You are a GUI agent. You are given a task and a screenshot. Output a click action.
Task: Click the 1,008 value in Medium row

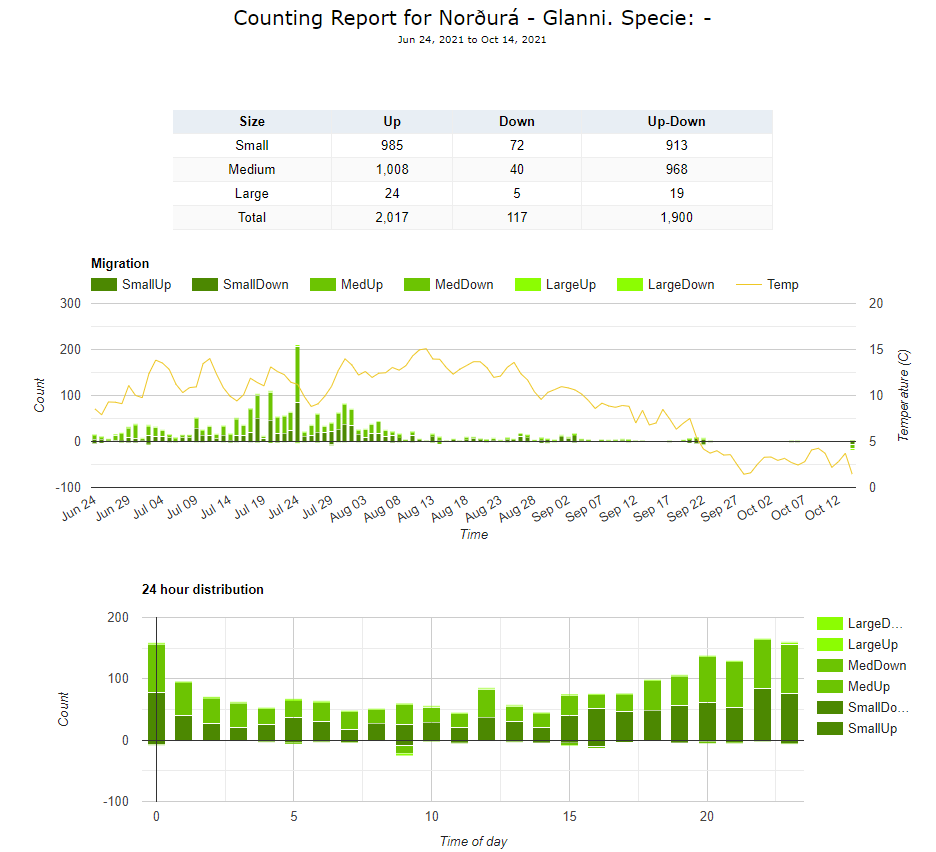tap(392, 170)
